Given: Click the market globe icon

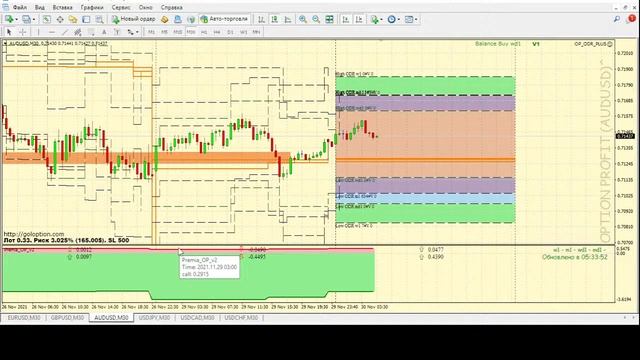Looking at the screenshot, I should [x=191, y=19].
